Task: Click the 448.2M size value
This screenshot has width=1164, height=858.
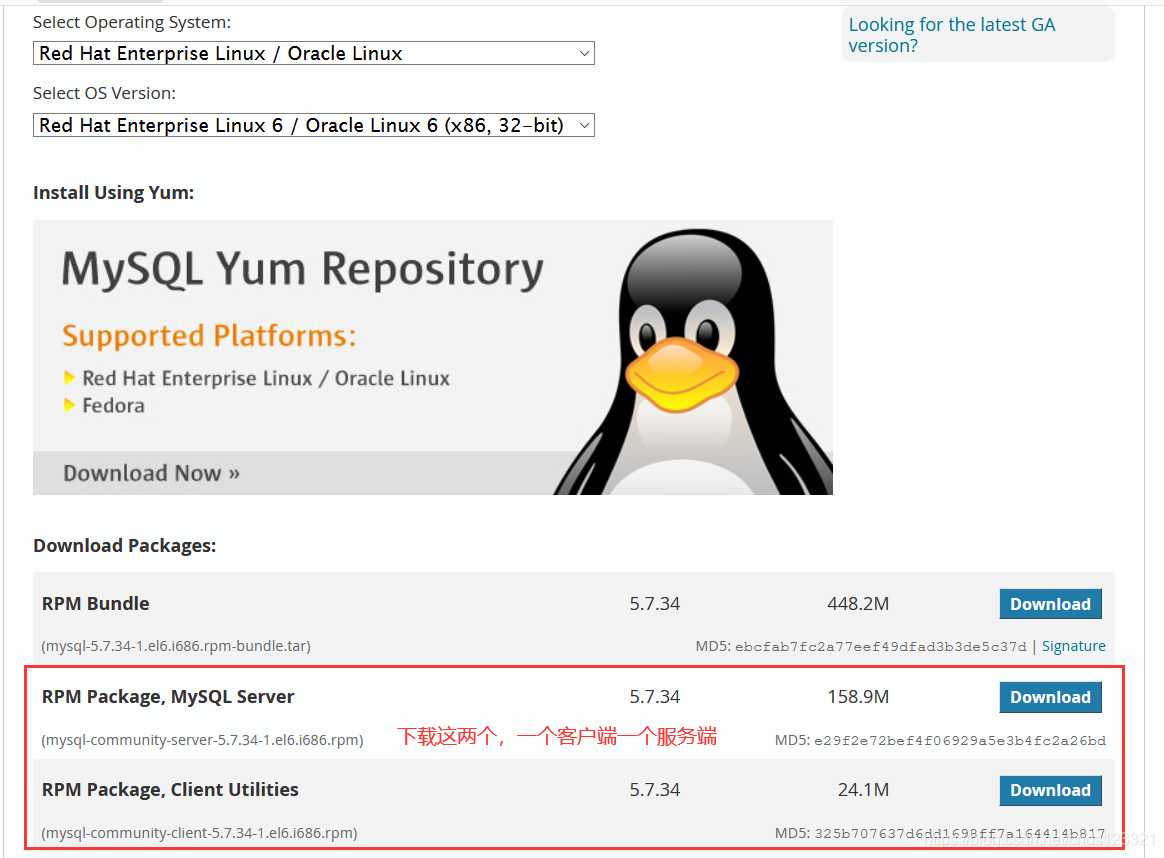Action: tap(858, 603)
